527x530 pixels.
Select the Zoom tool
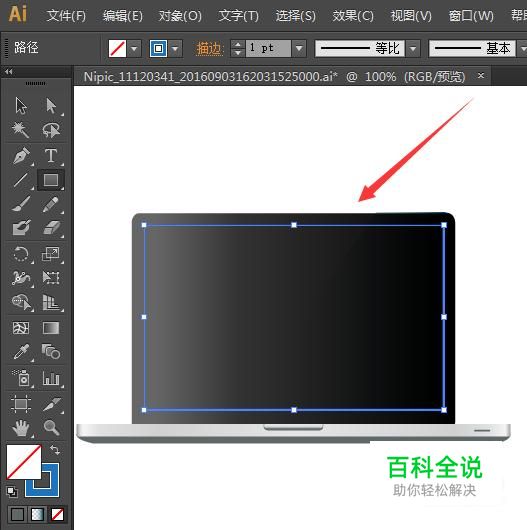pyautogui.click(x=51, y=428)
